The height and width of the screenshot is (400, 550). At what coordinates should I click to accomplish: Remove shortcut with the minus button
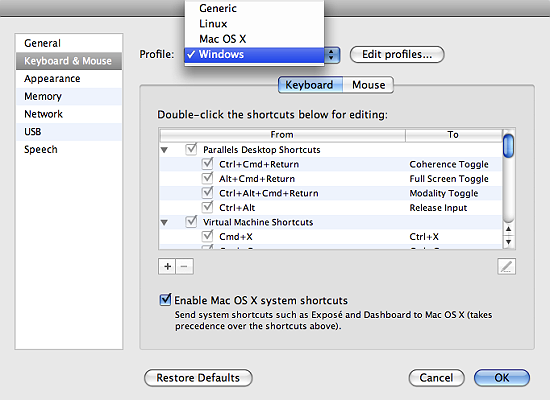click(185, 267)
